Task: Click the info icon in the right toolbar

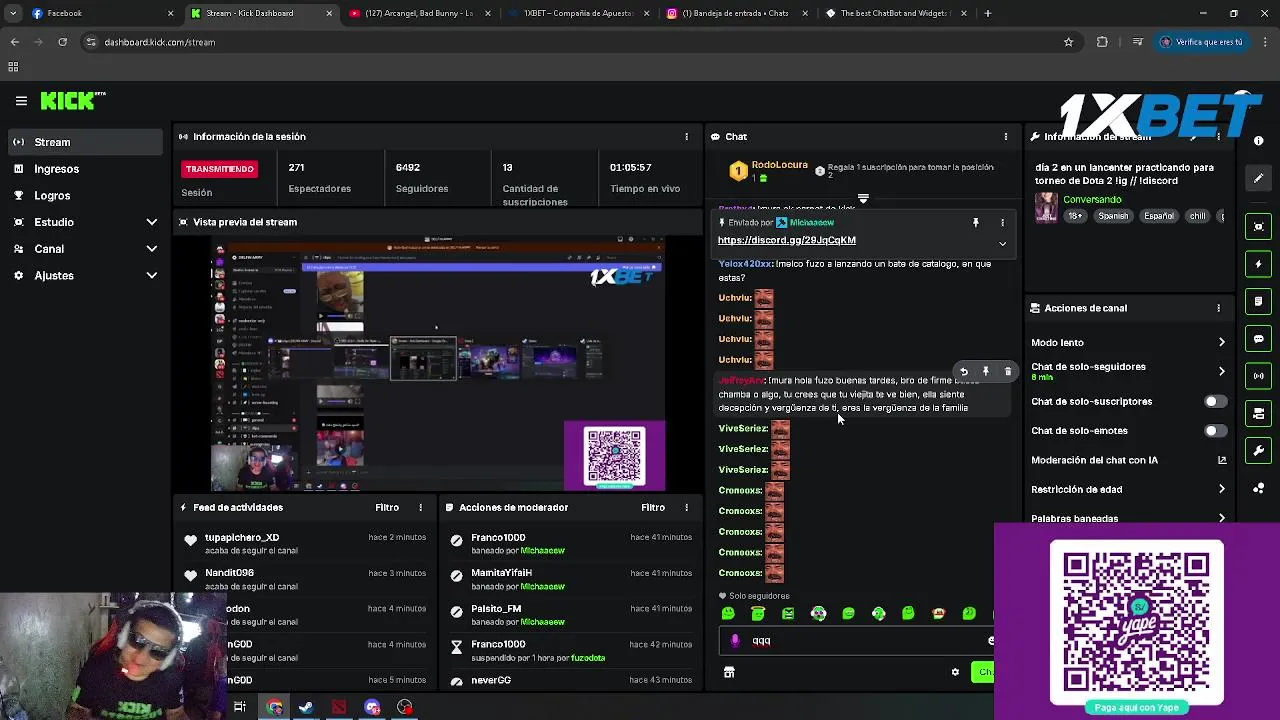Action: tap(1259, 141)
